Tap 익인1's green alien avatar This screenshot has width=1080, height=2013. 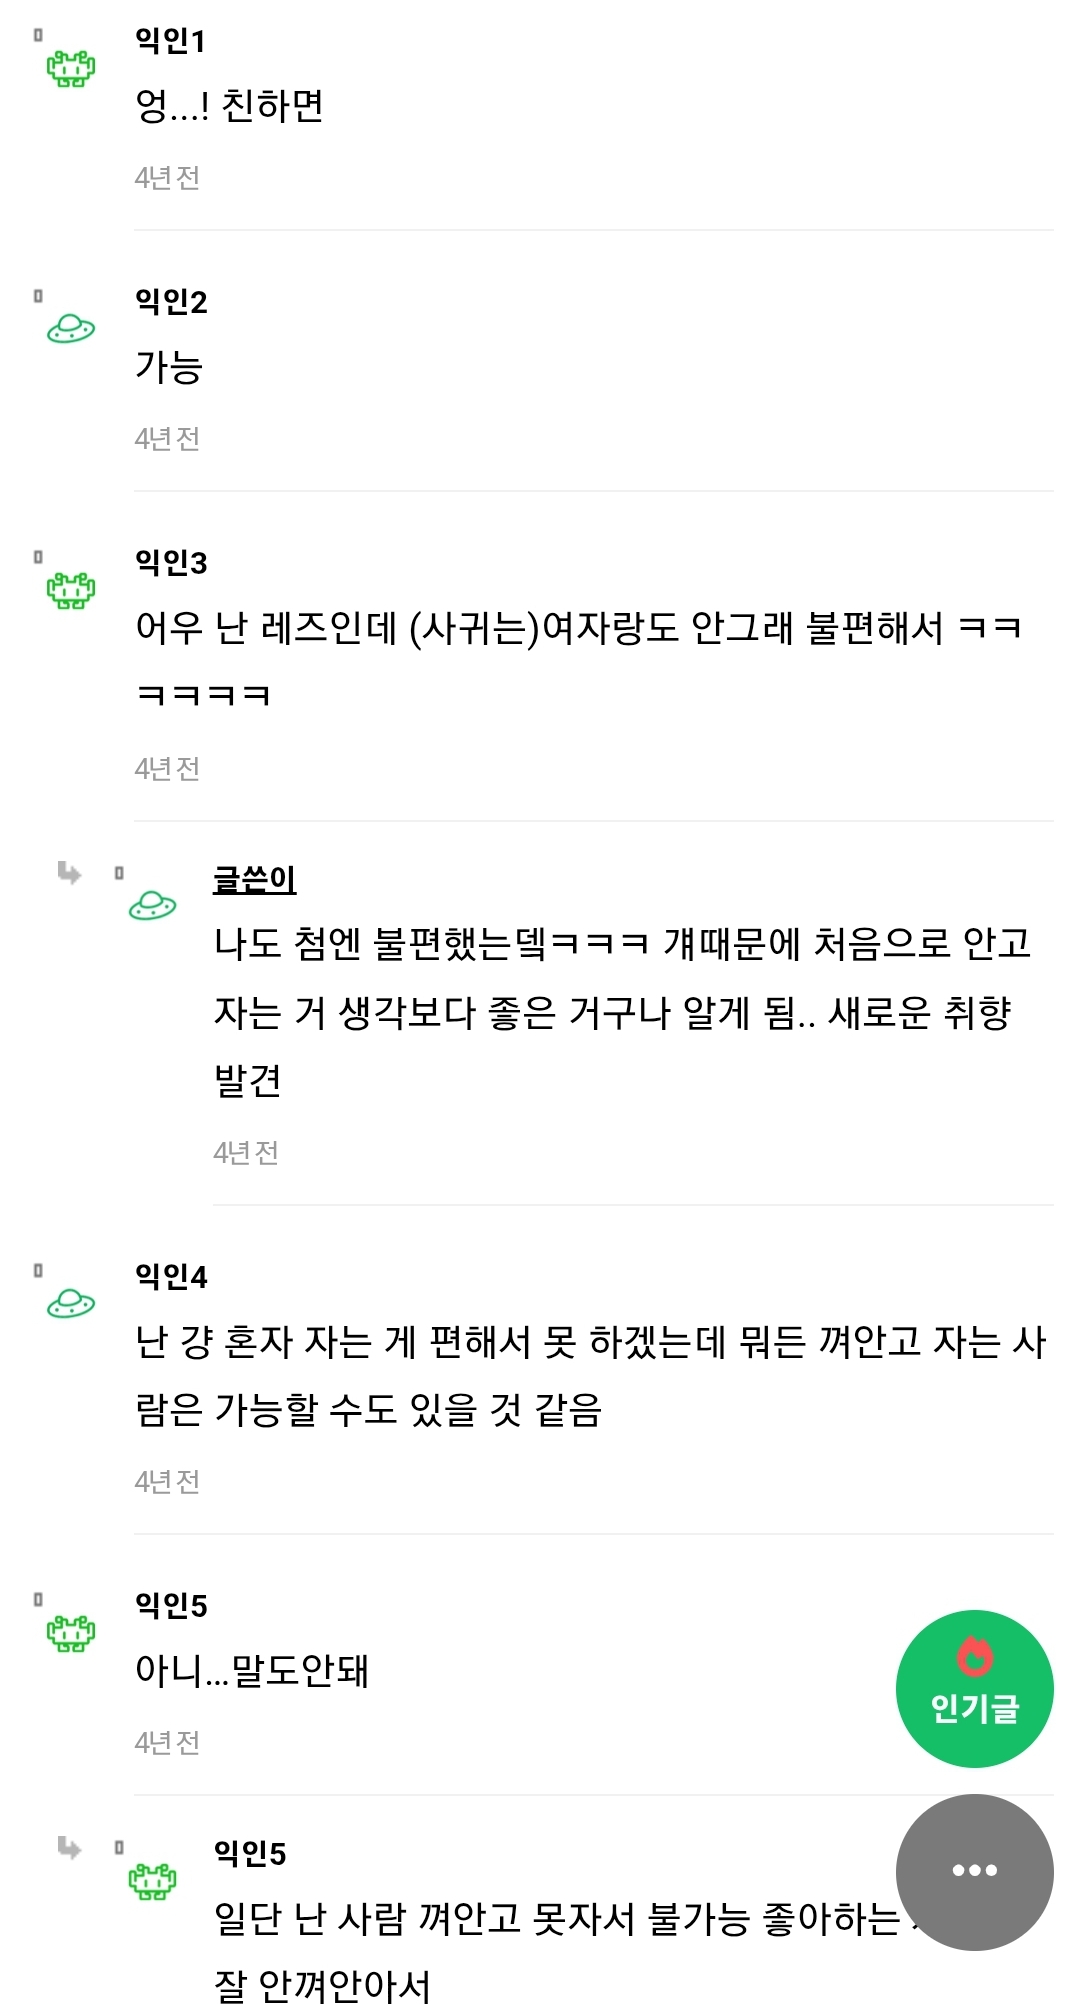click(71, 69)
